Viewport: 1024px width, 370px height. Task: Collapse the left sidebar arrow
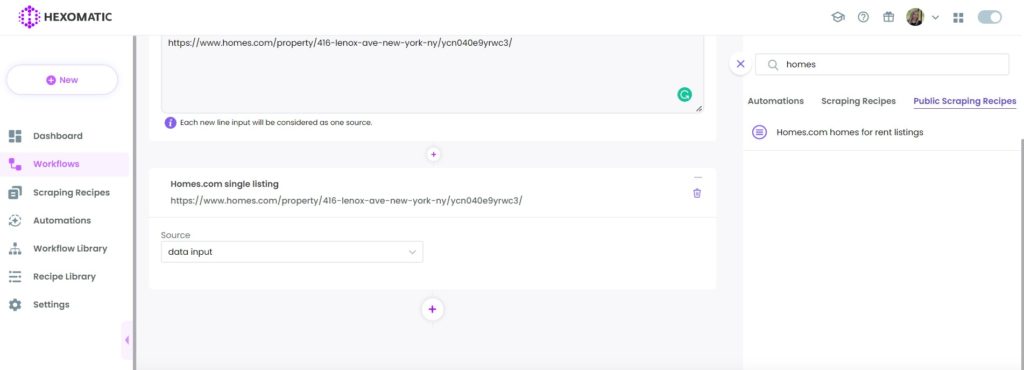pos(127,340)
